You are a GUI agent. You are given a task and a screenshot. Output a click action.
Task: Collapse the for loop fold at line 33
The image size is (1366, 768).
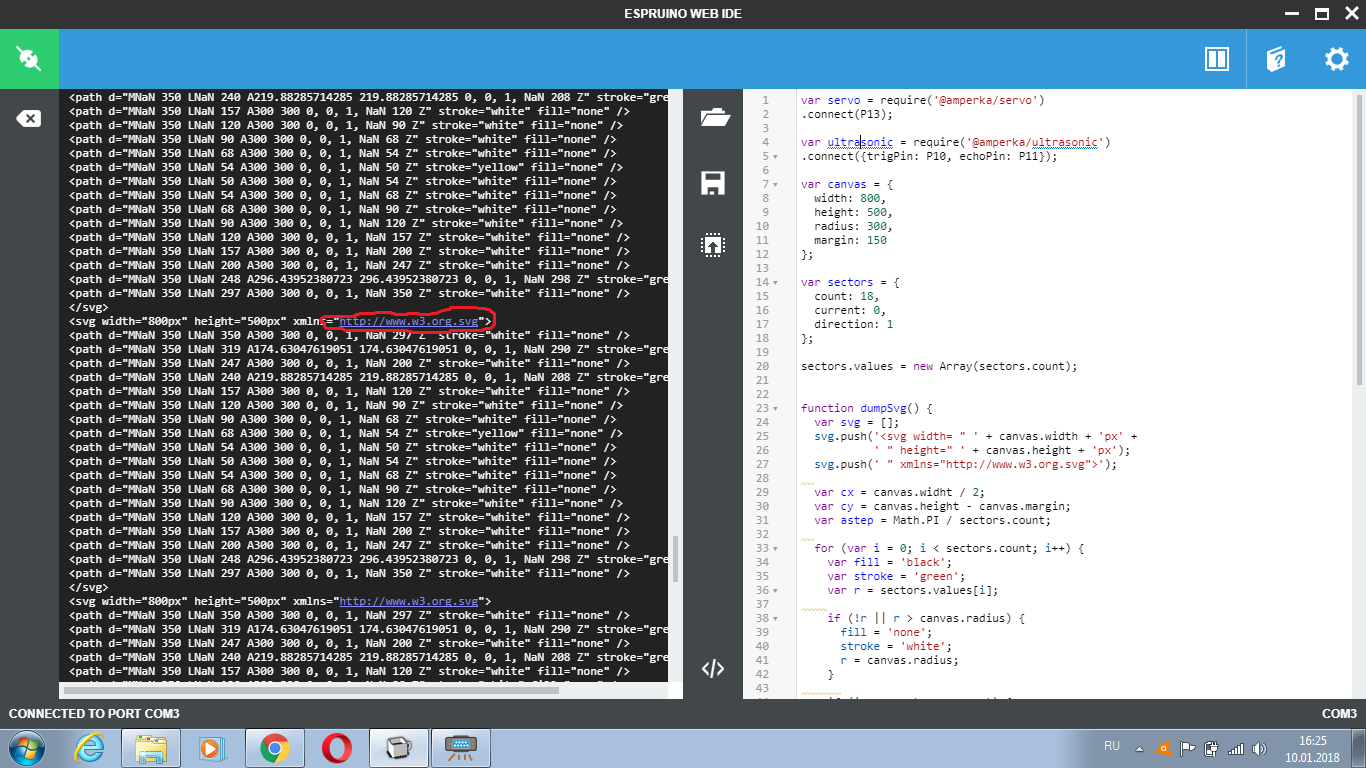pyautogui.click(x=775, y=548)
